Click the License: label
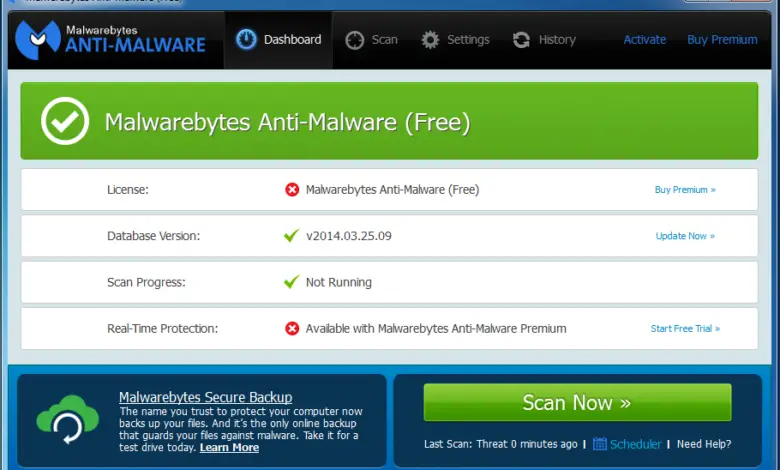 click(x=128, y=189)
